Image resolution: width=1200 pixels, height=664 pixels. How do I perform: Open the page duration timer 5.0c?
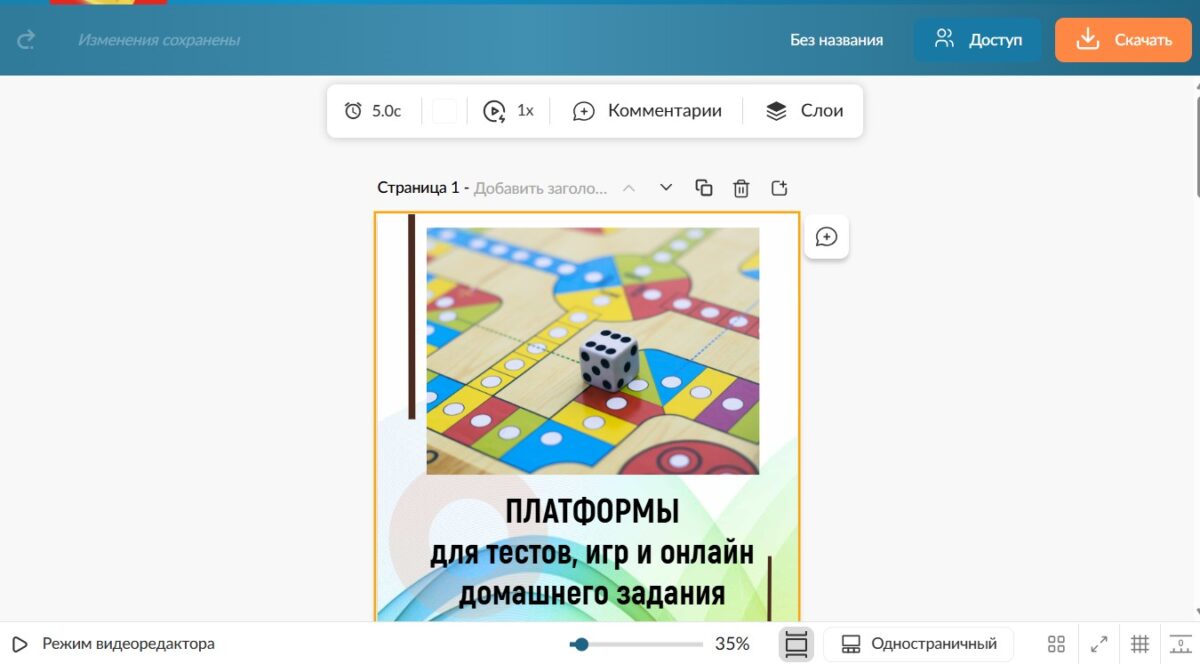(x=372, y=111)
